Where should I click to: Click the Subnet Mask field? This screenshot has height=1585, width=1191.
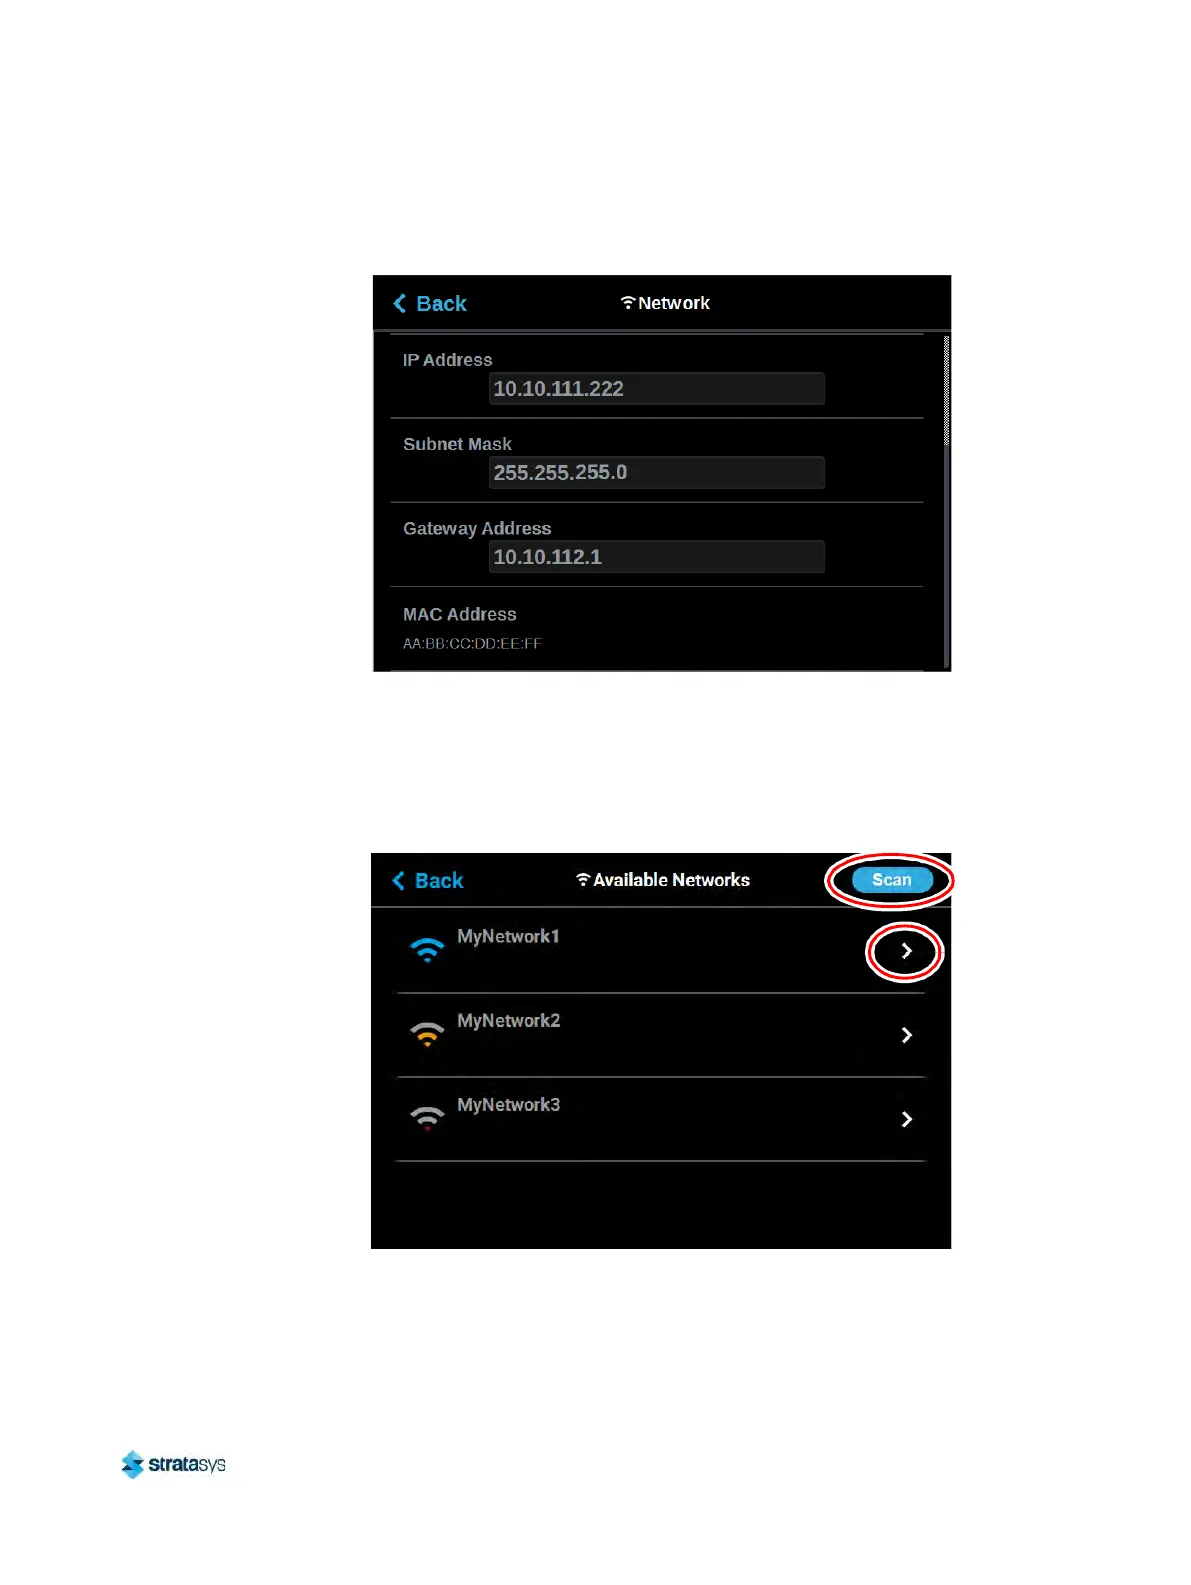click(x=656, y=473)
